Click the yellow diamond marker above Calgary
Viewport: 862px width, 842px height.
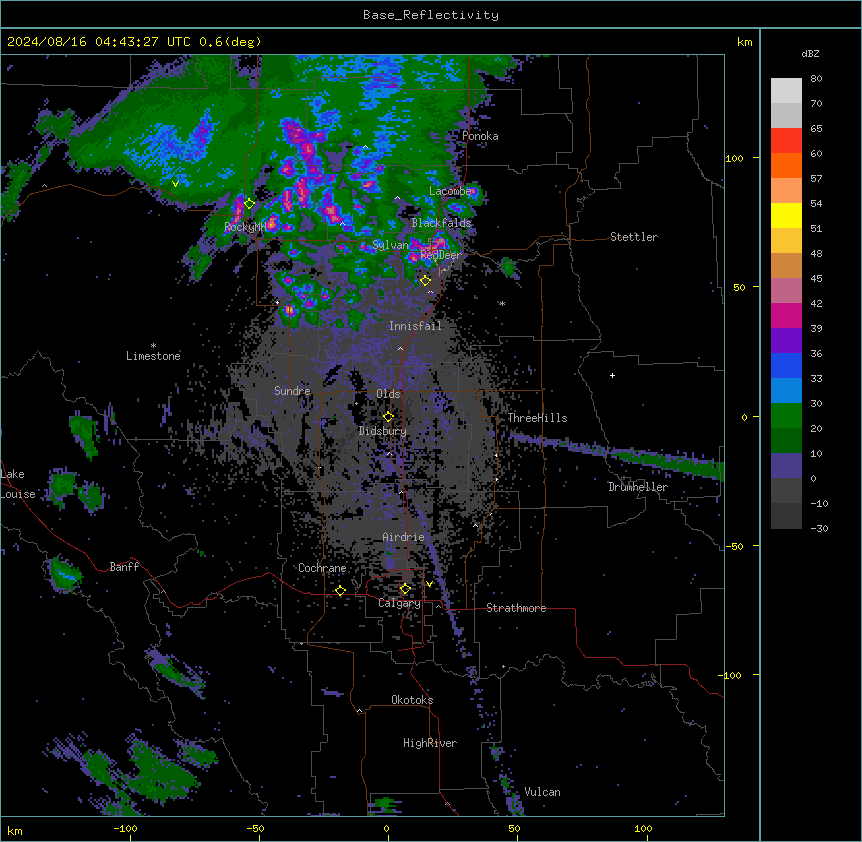click(x=405, y=589)
